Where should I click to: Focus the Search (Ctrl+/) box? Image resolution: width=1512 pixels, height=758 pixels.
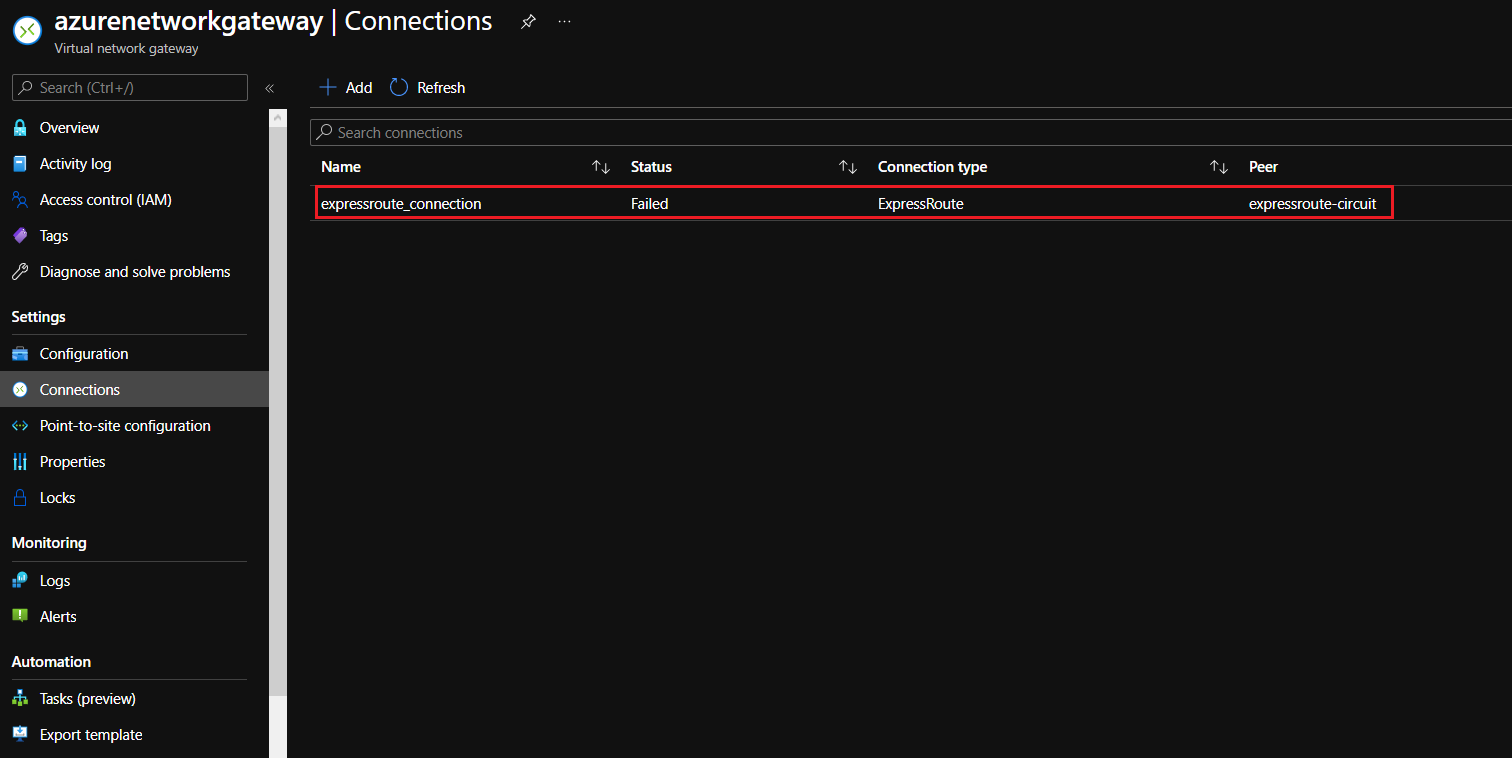click(130, 88)
